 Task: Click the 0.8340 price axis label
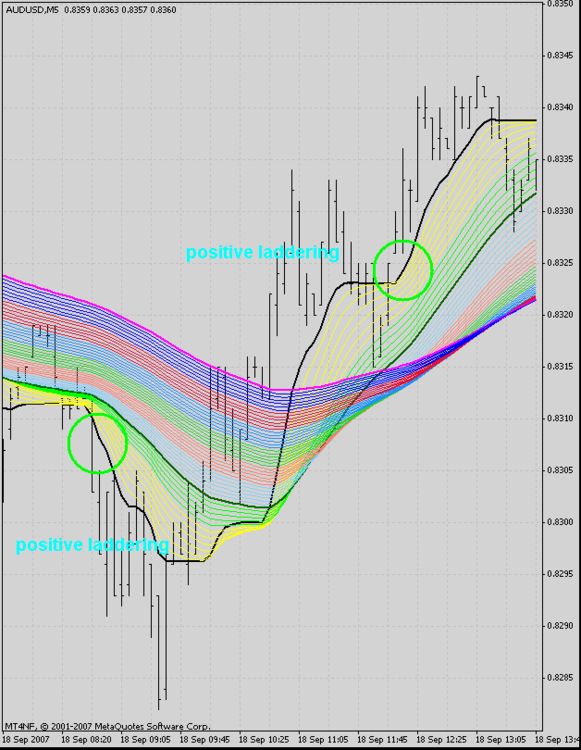(x=560, y=107)
